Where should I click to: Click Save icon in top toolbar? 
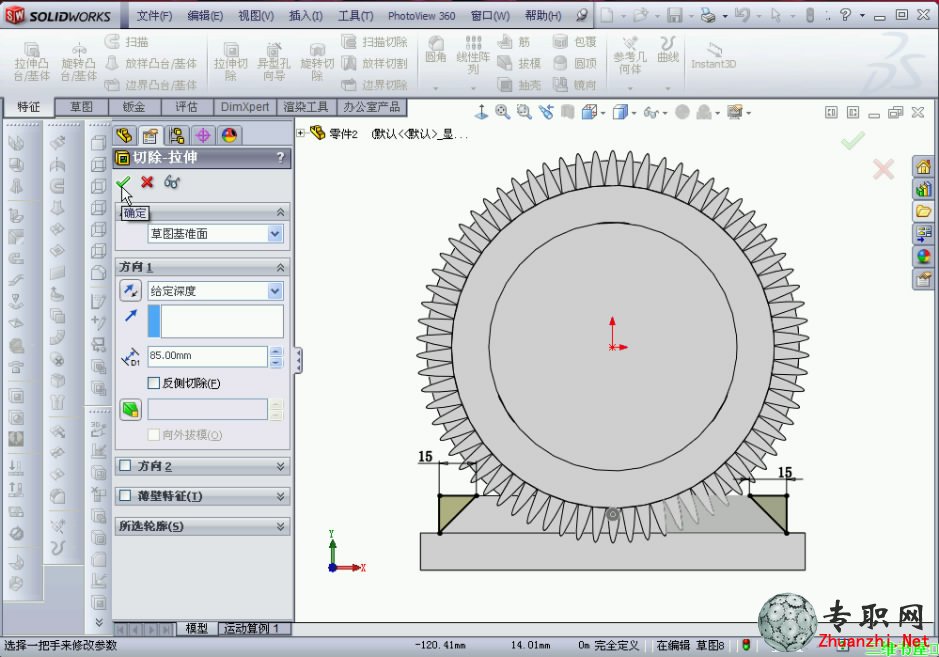click(x=675, y=15)
